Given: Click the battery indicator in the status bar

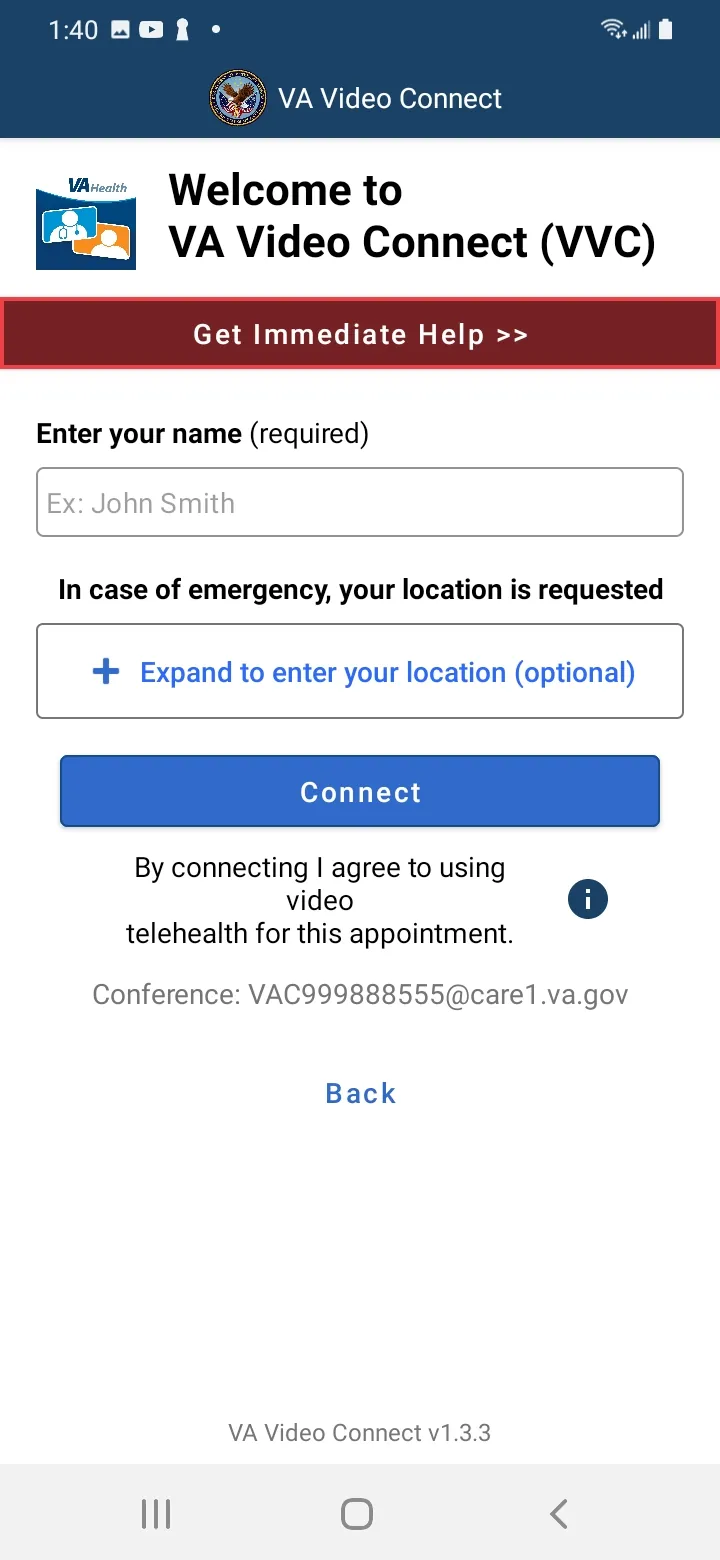Looking at the screenshot, I should 666,29.
